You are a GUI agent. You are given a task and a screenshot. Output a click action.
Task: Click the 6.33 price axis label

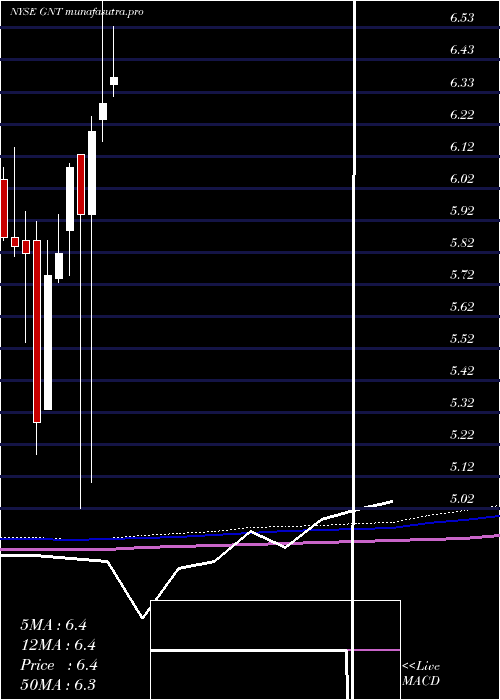coord(462,83)
